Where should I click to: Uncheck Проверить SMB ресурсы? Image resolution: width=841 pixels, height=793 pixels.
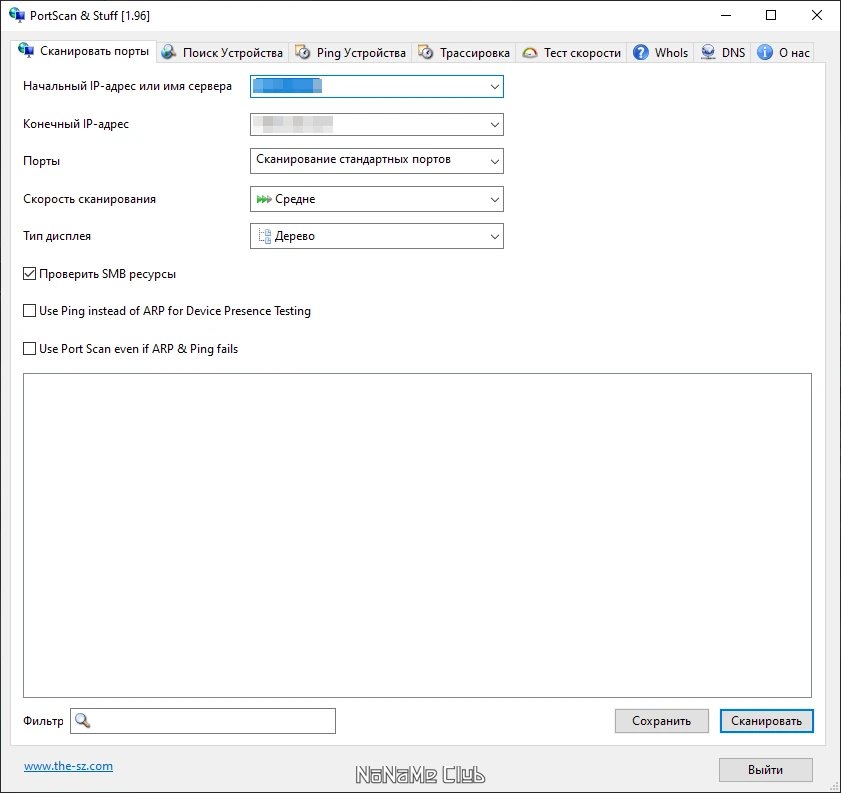pos(29,273)
